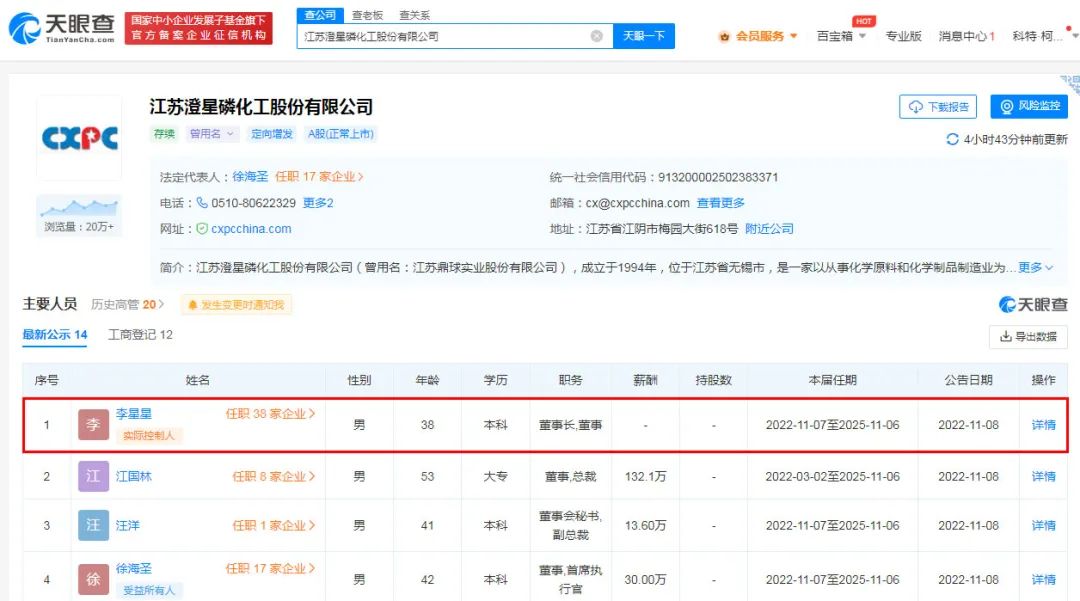Click the 发生变更时通知我 alert button
The height and width of the screenshot is (601, 1080).
[236, 304]
